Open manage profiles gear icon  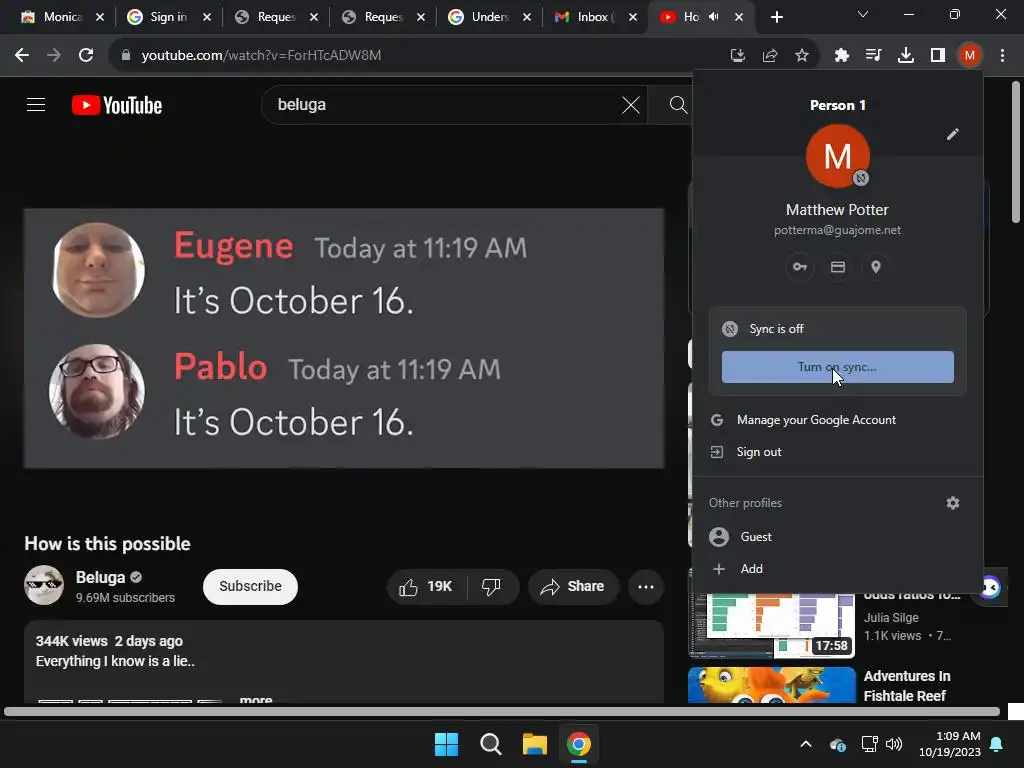click(953, 503)
